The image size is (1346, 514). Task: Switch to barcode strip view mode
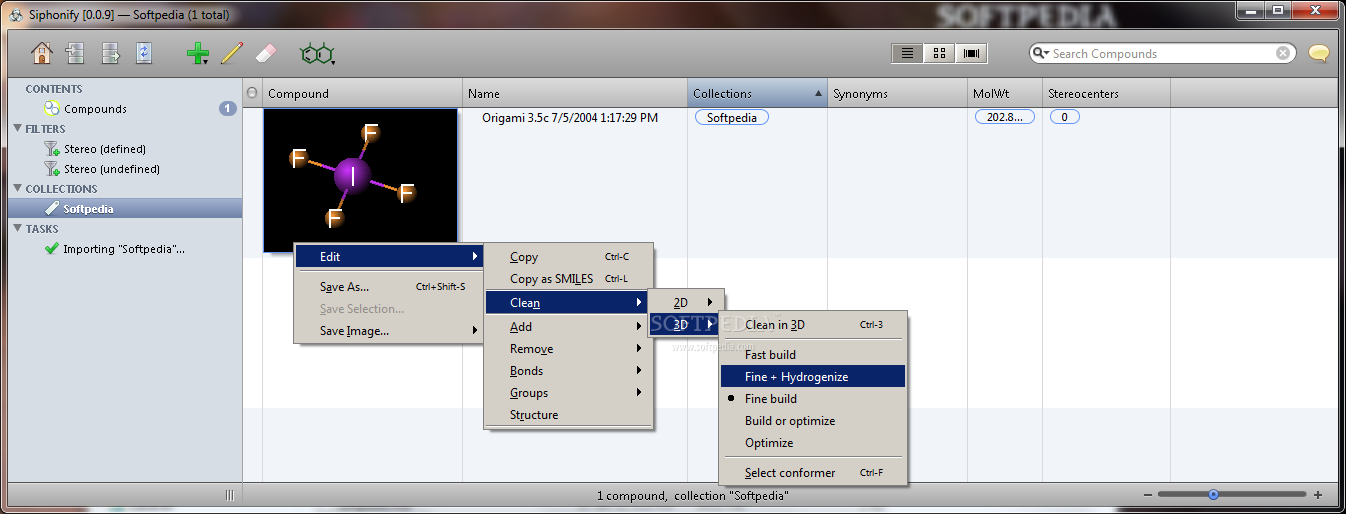(971, 54)
